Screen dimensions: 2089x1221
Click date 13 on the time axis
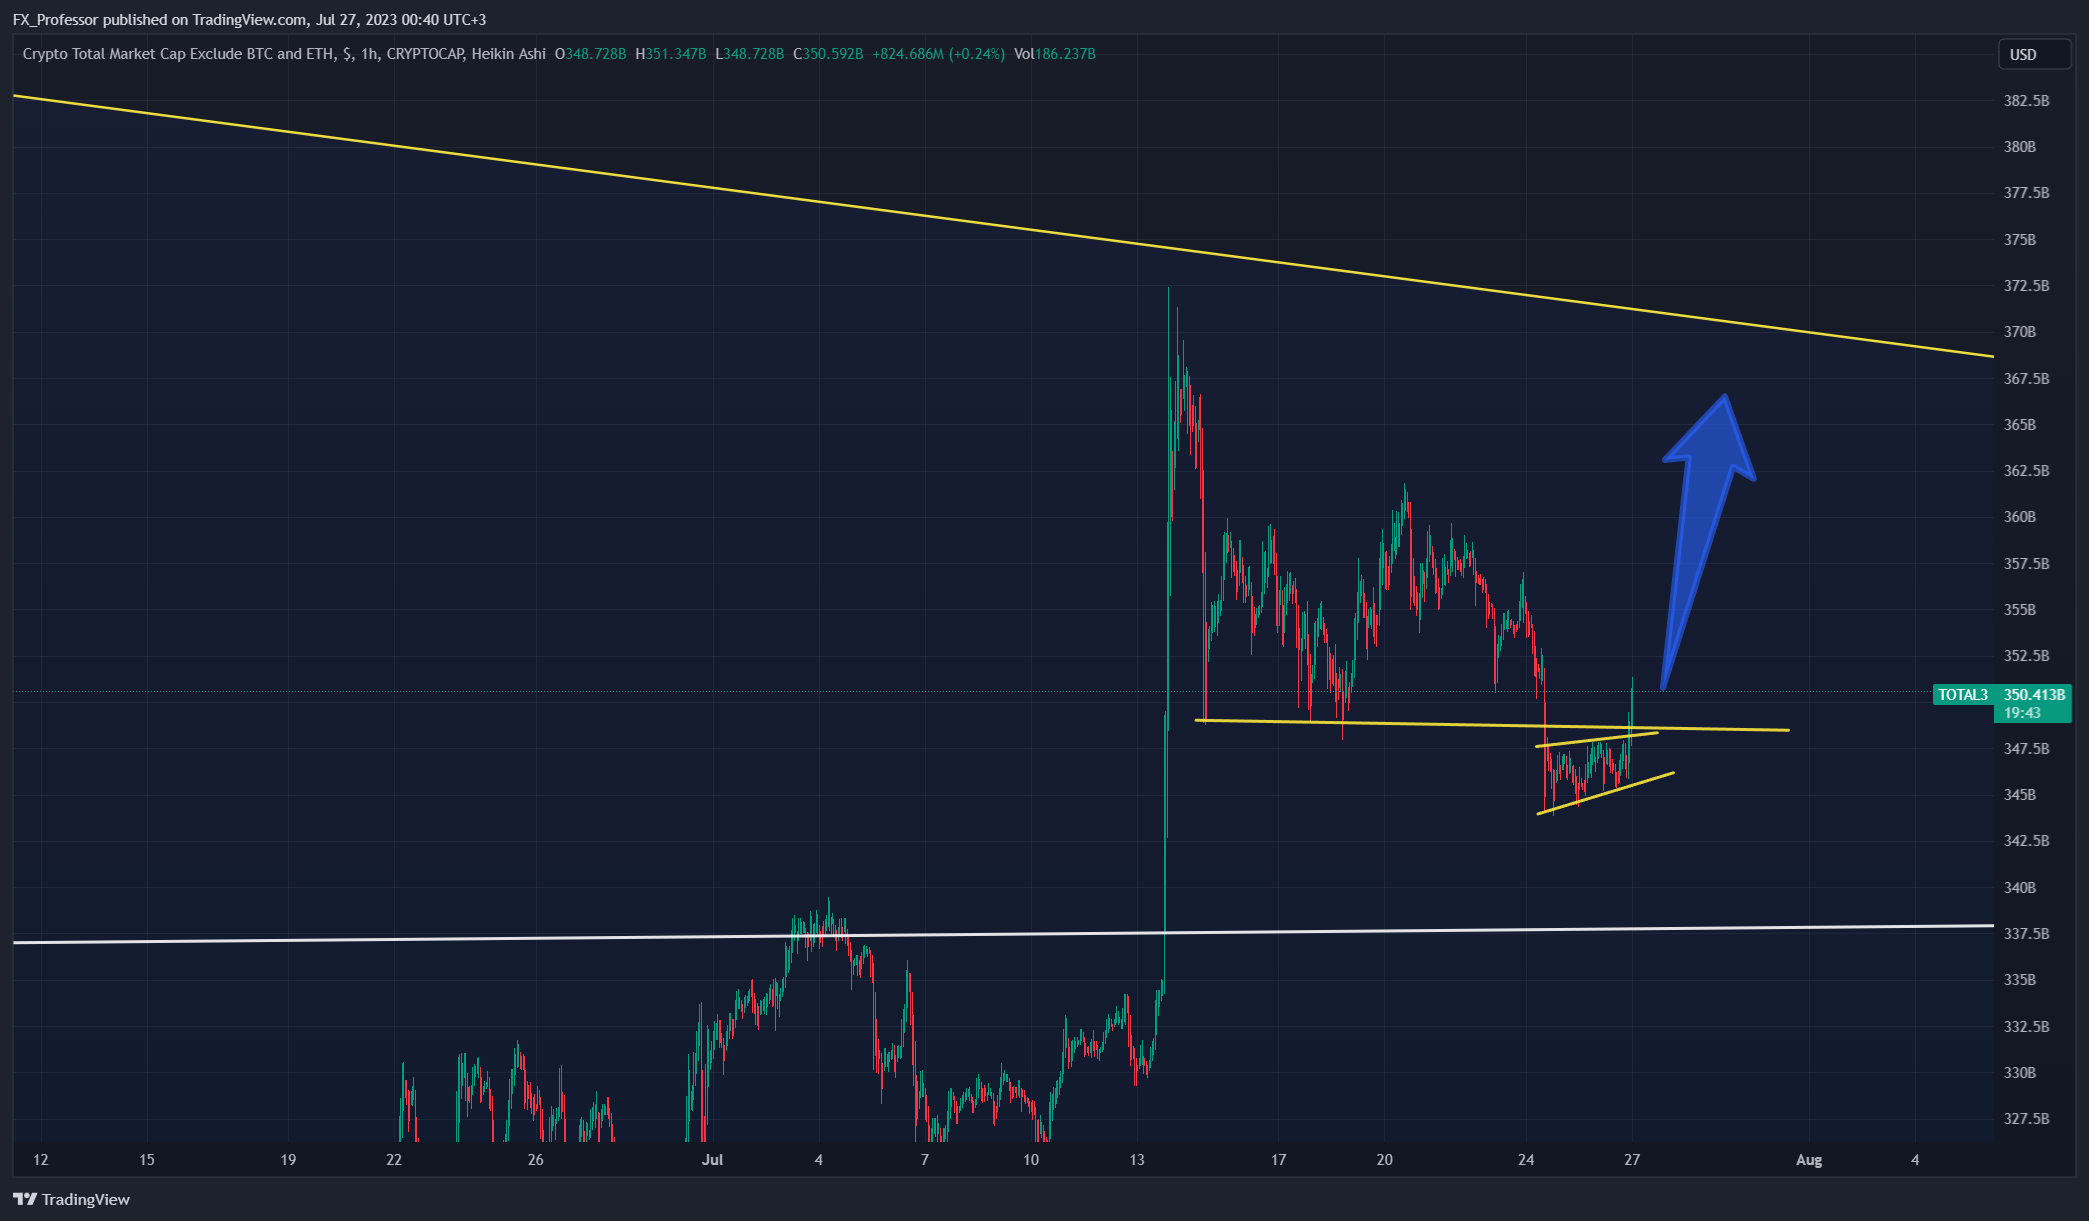click(x=1137, y=1160)
